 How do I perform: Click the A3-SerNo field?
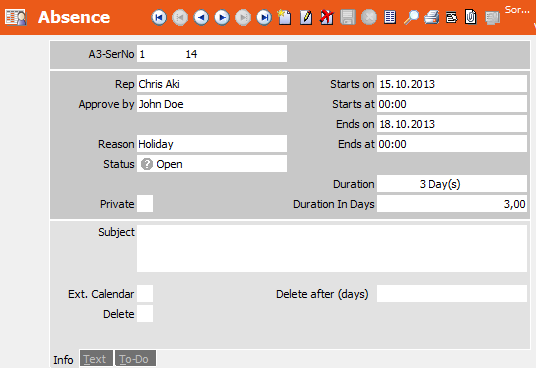click(x=212, y=54)
